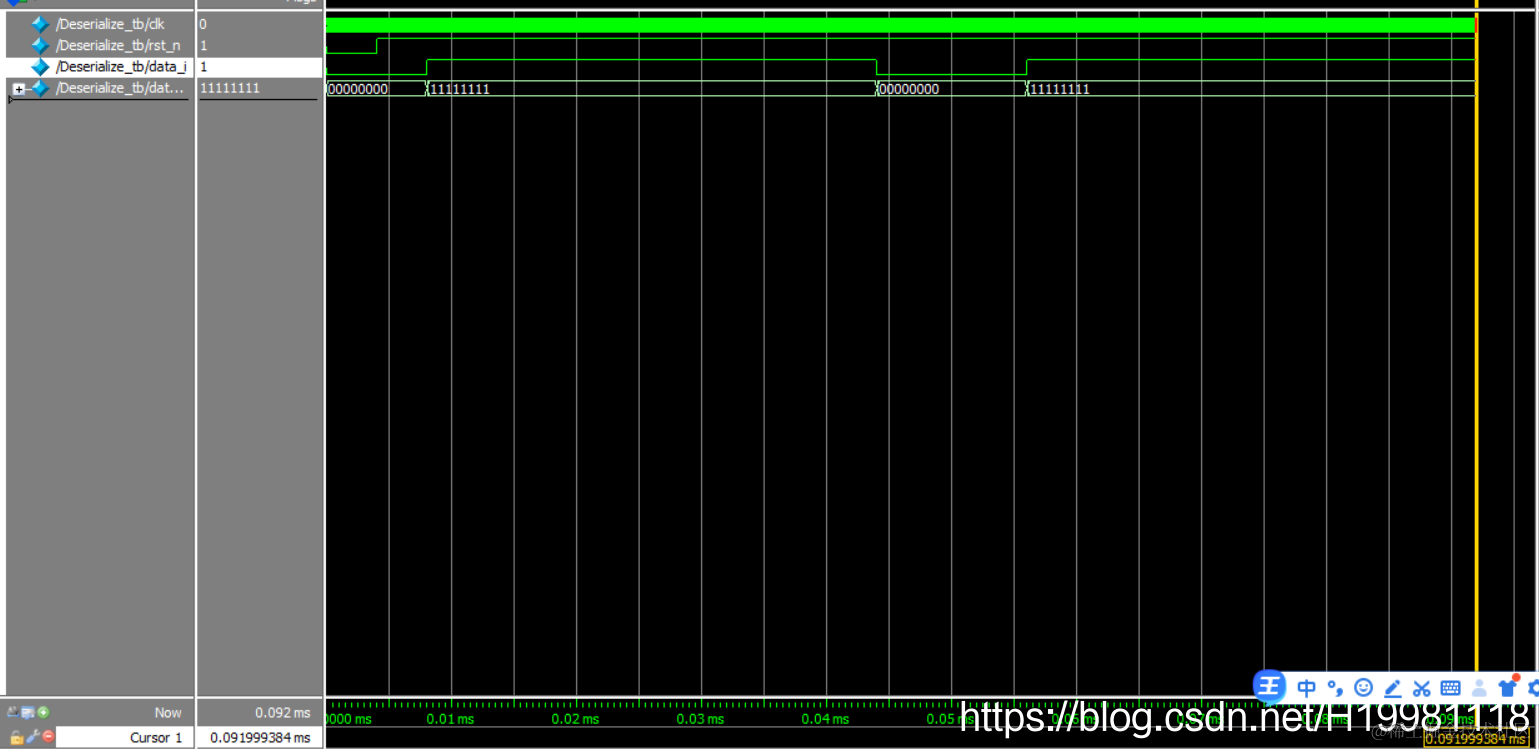Toggle the punctuation mode icon
This screenshot has width=1539, height=749.
1335,688
